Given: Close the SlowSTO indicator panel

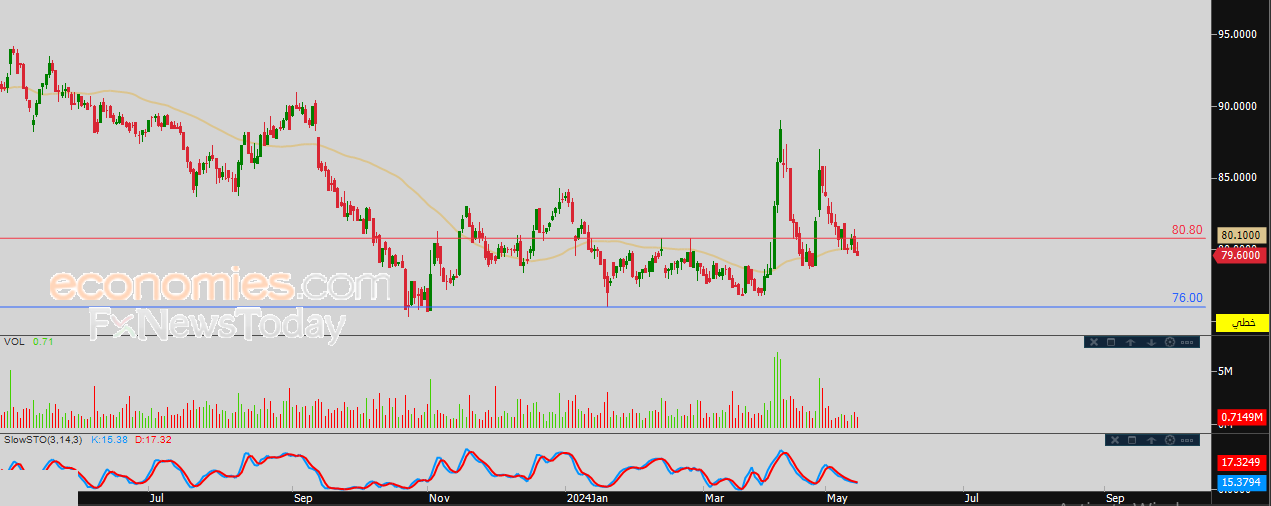Looking at the screenshot, I should [1115, 440].
